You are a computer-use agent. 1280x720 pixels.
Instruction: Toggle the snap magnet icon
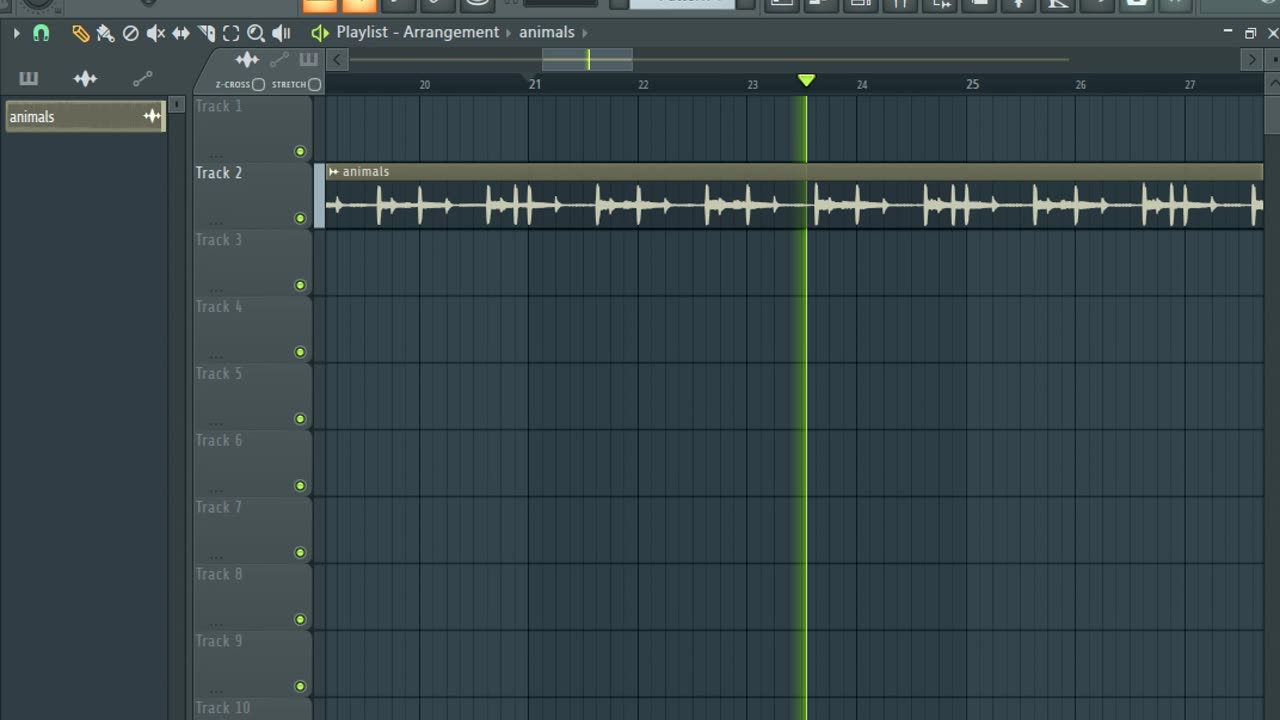41,33
